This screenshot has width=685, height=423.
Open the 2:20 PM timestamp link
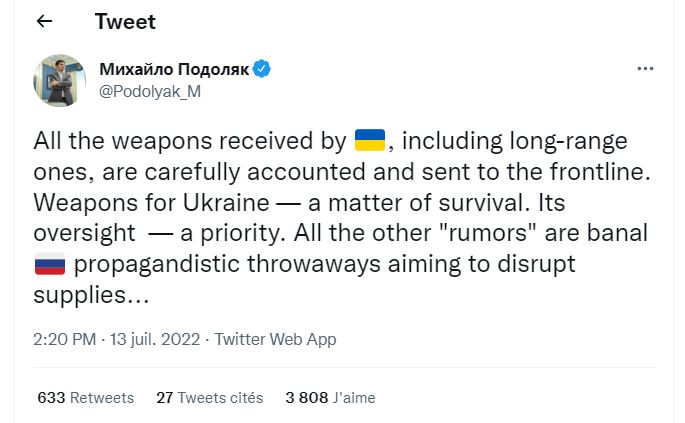coord(67,339)
